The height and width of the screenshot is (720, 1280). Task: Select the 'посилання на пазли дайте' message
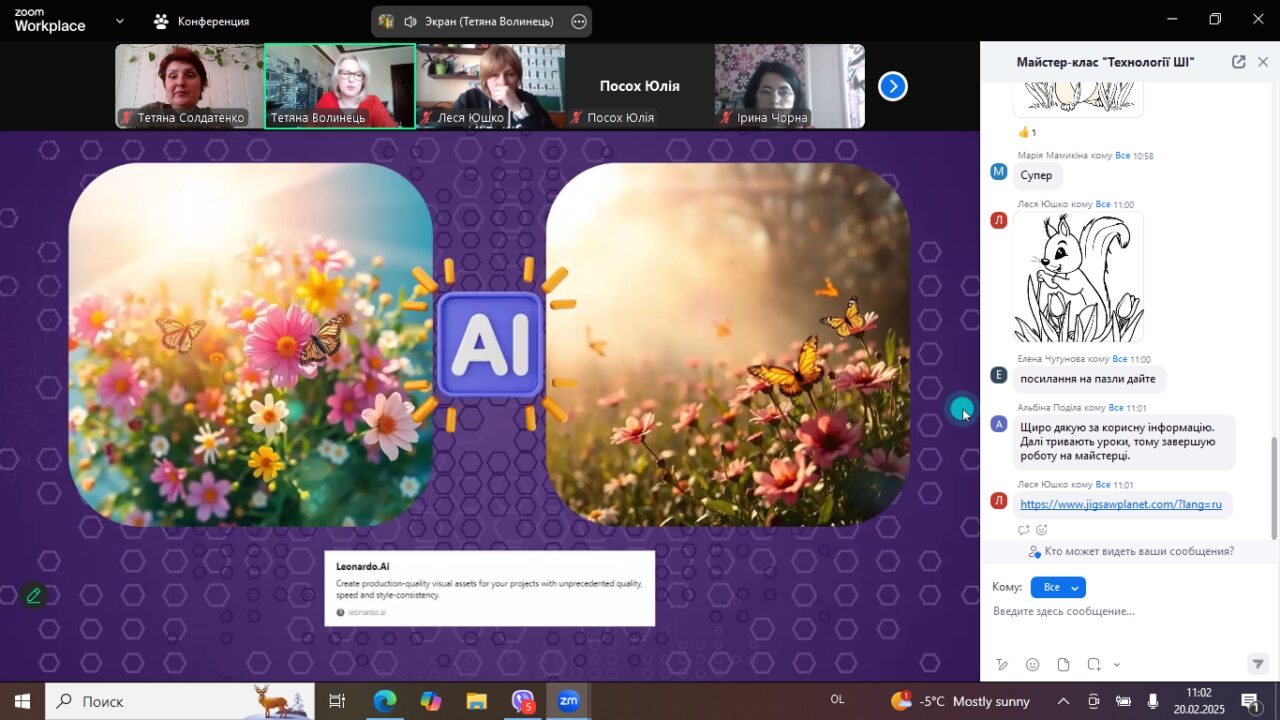(1088, 379)
